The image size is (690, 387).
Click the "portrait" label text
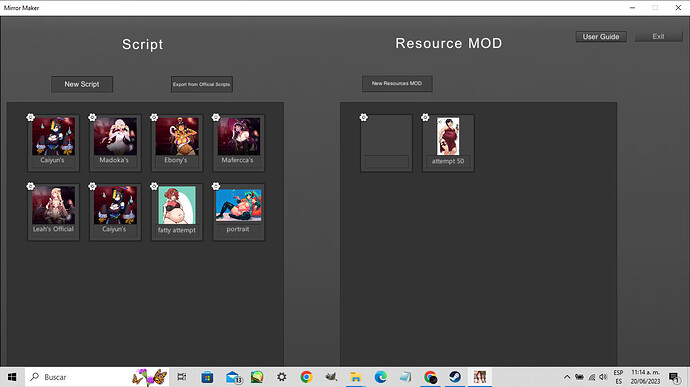238,229
